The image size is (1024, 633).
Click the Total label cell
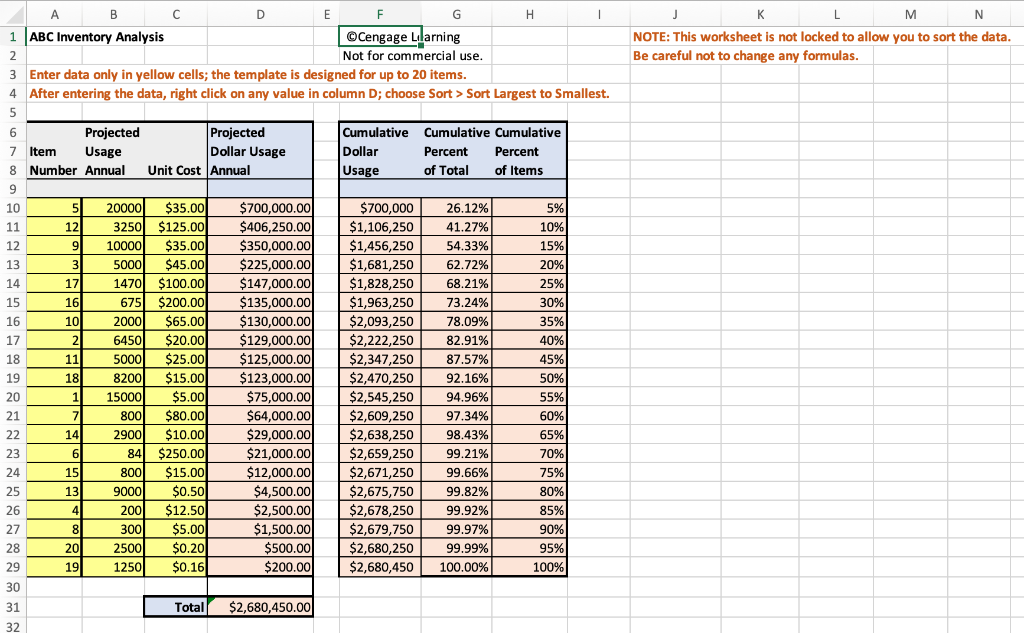[x=176, y=608]
